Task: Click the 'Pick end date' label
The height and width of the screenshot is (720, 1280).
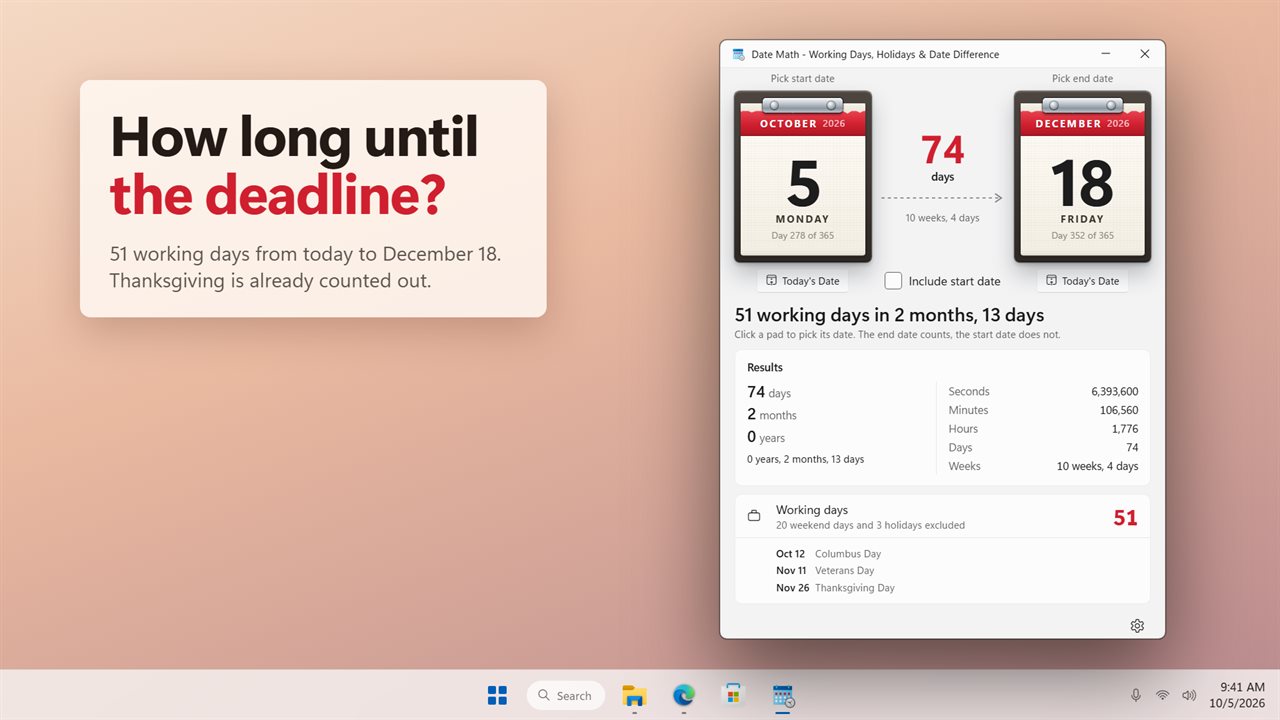Action: (1082, 79)
